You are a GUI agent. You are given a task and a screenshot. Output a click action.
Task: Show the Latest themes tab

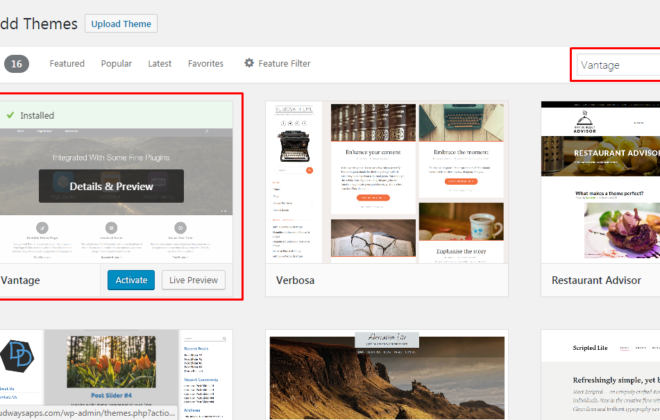(x=160, y=64)
